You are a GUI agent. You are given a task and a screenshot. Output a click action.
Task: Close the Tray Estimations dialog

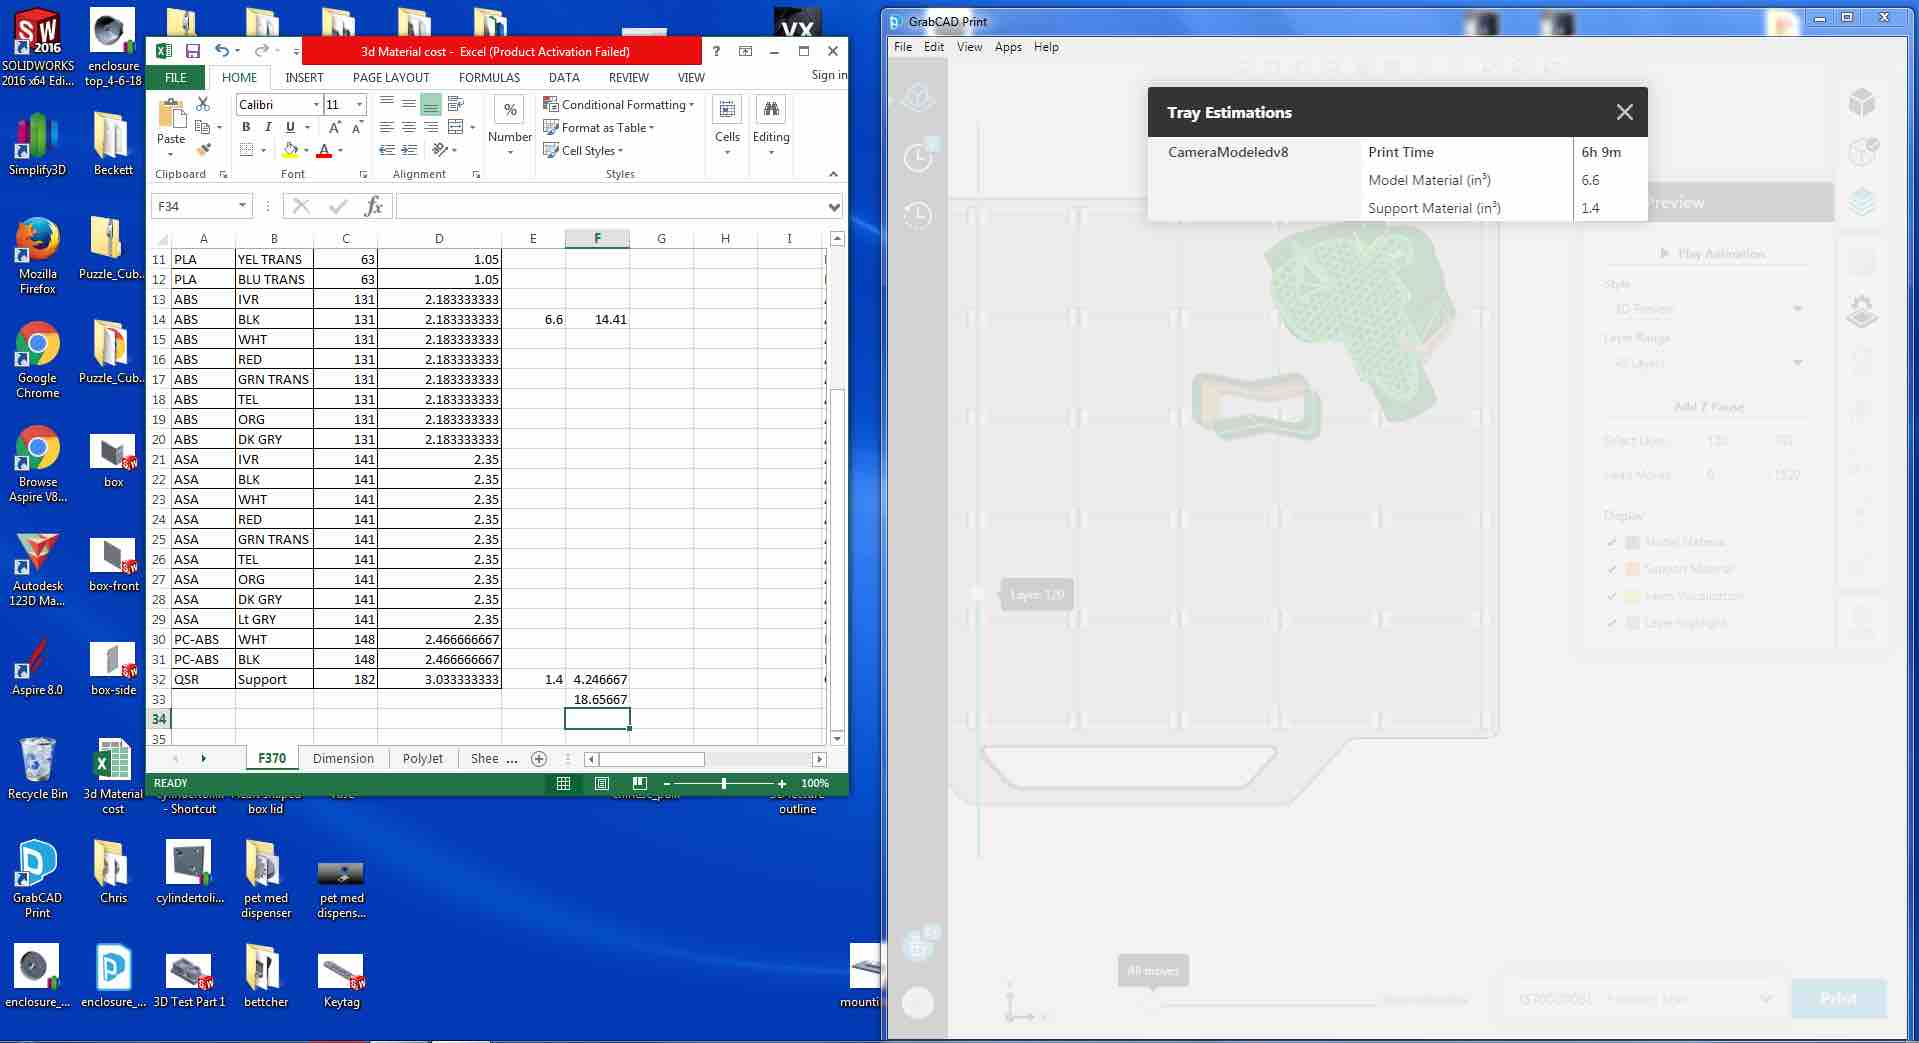point(1625,113)
